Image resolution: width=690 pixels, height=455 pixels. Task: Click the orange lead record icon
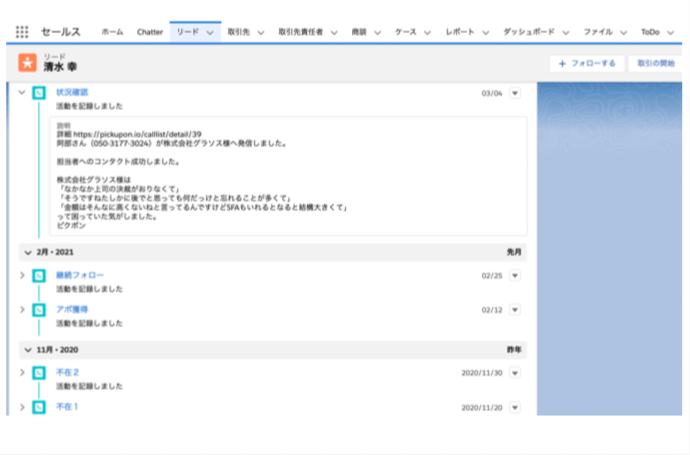27,63
